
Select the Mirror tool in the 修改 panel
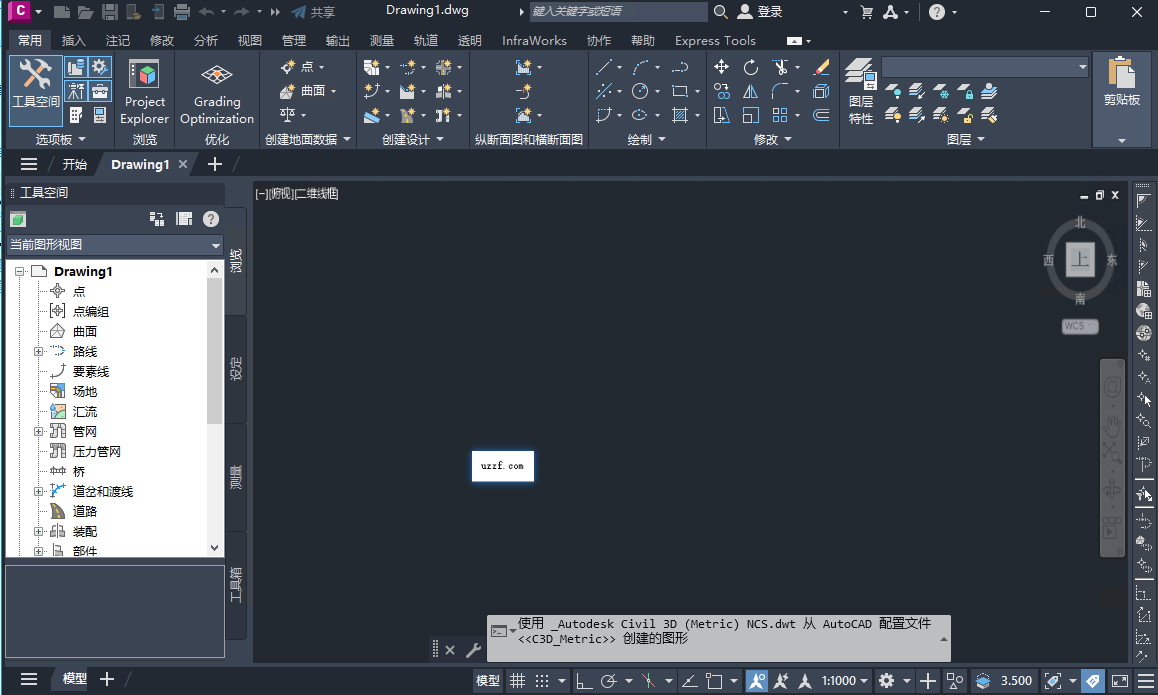pyautogui.click(x=750, y=90)
